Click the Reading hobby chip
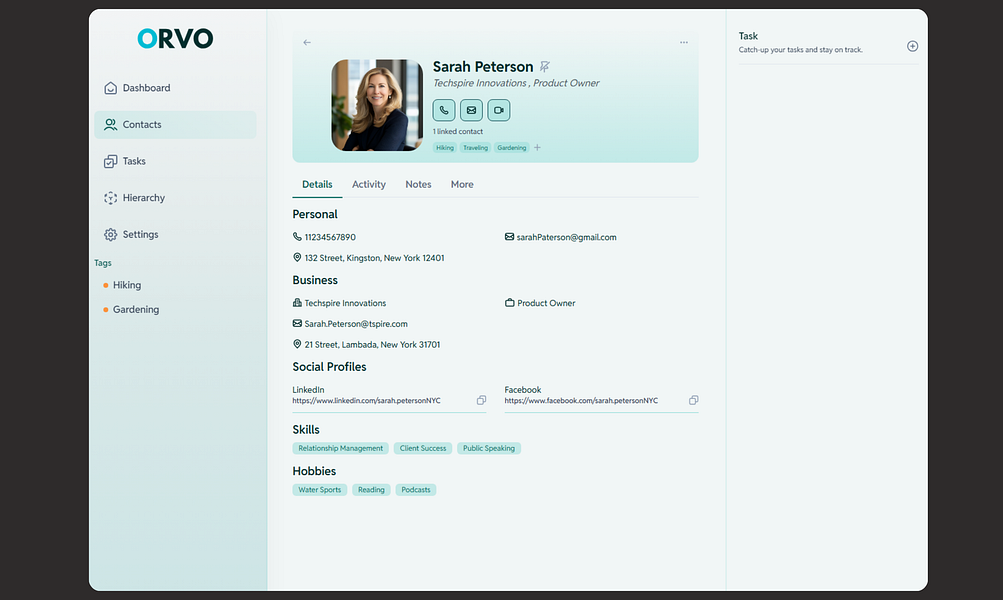The height and width of the screenshot is (600, 1003). coord(371,490)
